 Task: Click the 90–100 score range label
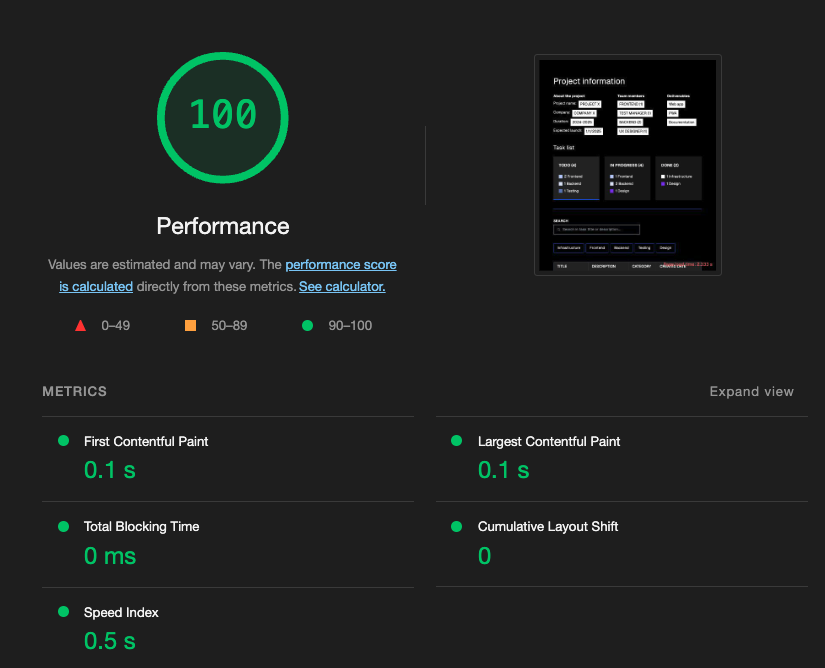click(350, 326)
